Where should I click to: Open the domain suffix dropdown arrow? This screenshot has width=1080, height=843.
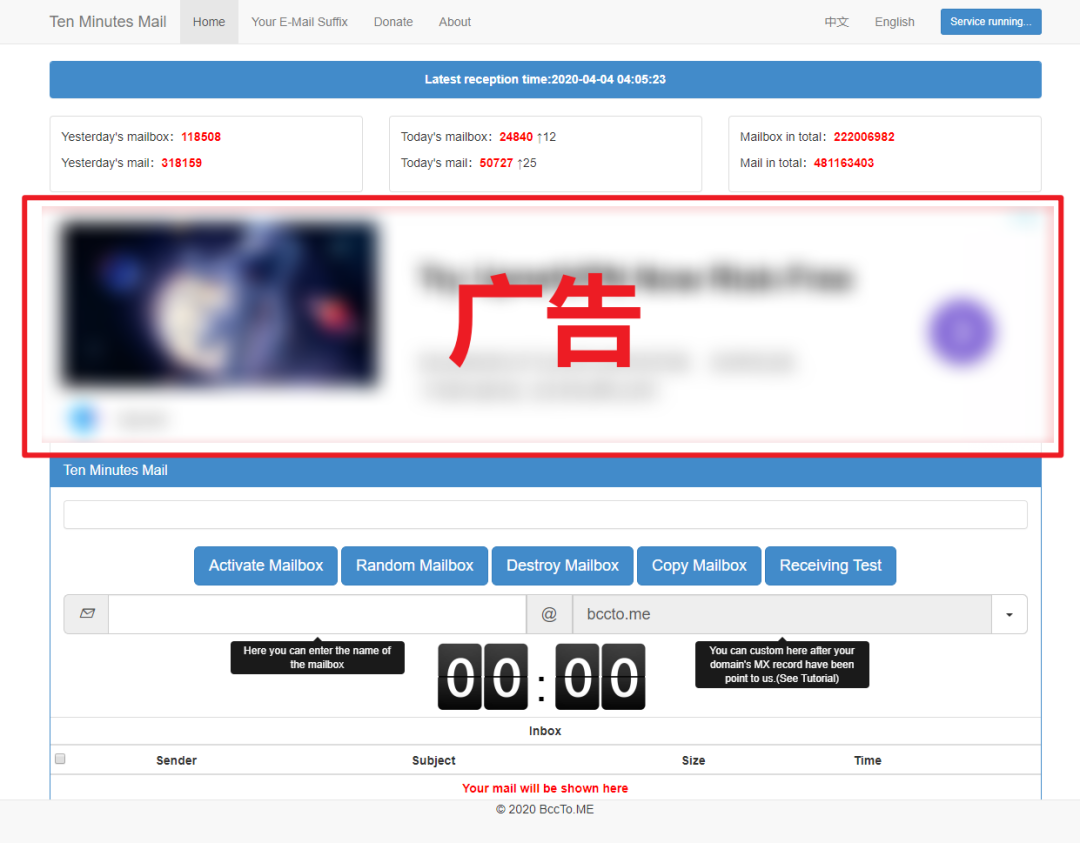coord(1009,614)
